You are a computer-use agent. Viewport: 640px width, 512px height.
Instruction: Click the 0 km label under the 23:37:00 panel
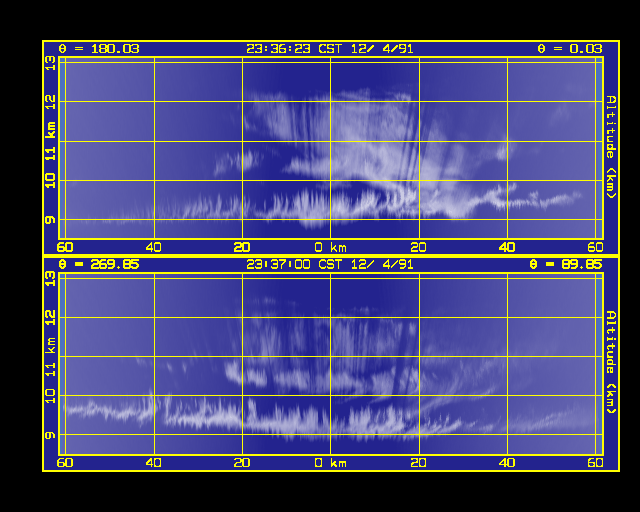pos(331,463)
